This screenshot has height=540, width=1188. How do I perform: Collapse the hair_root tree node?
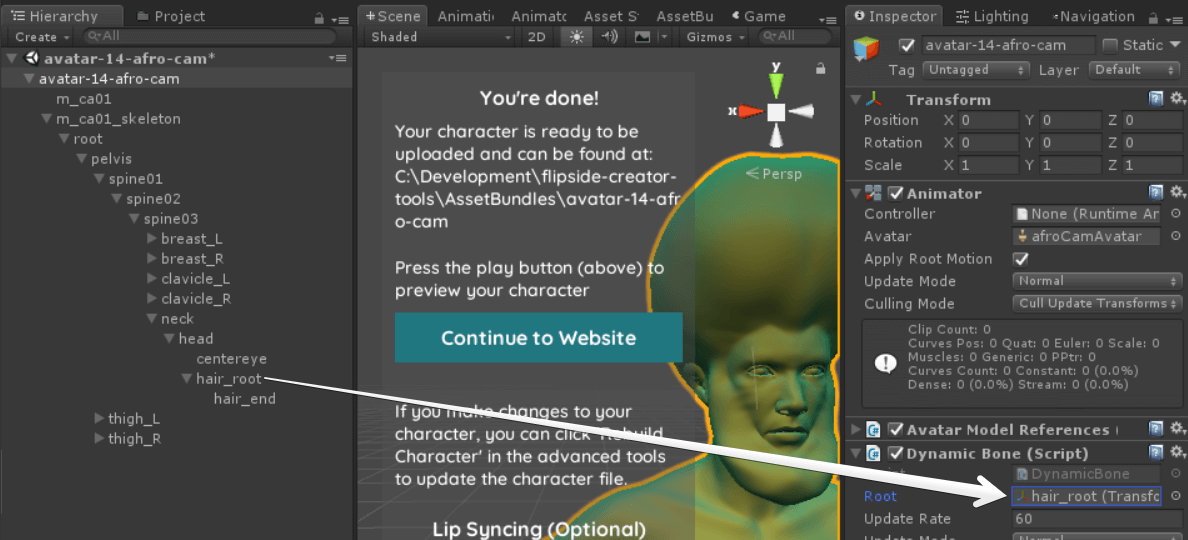[186, 379]
